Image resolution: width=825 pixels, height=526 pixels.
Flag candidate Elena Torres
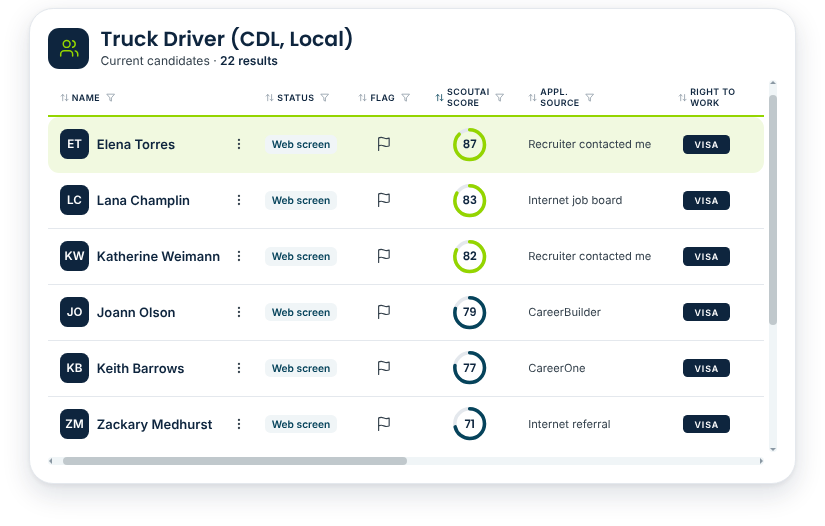click(x=384, y=144)
